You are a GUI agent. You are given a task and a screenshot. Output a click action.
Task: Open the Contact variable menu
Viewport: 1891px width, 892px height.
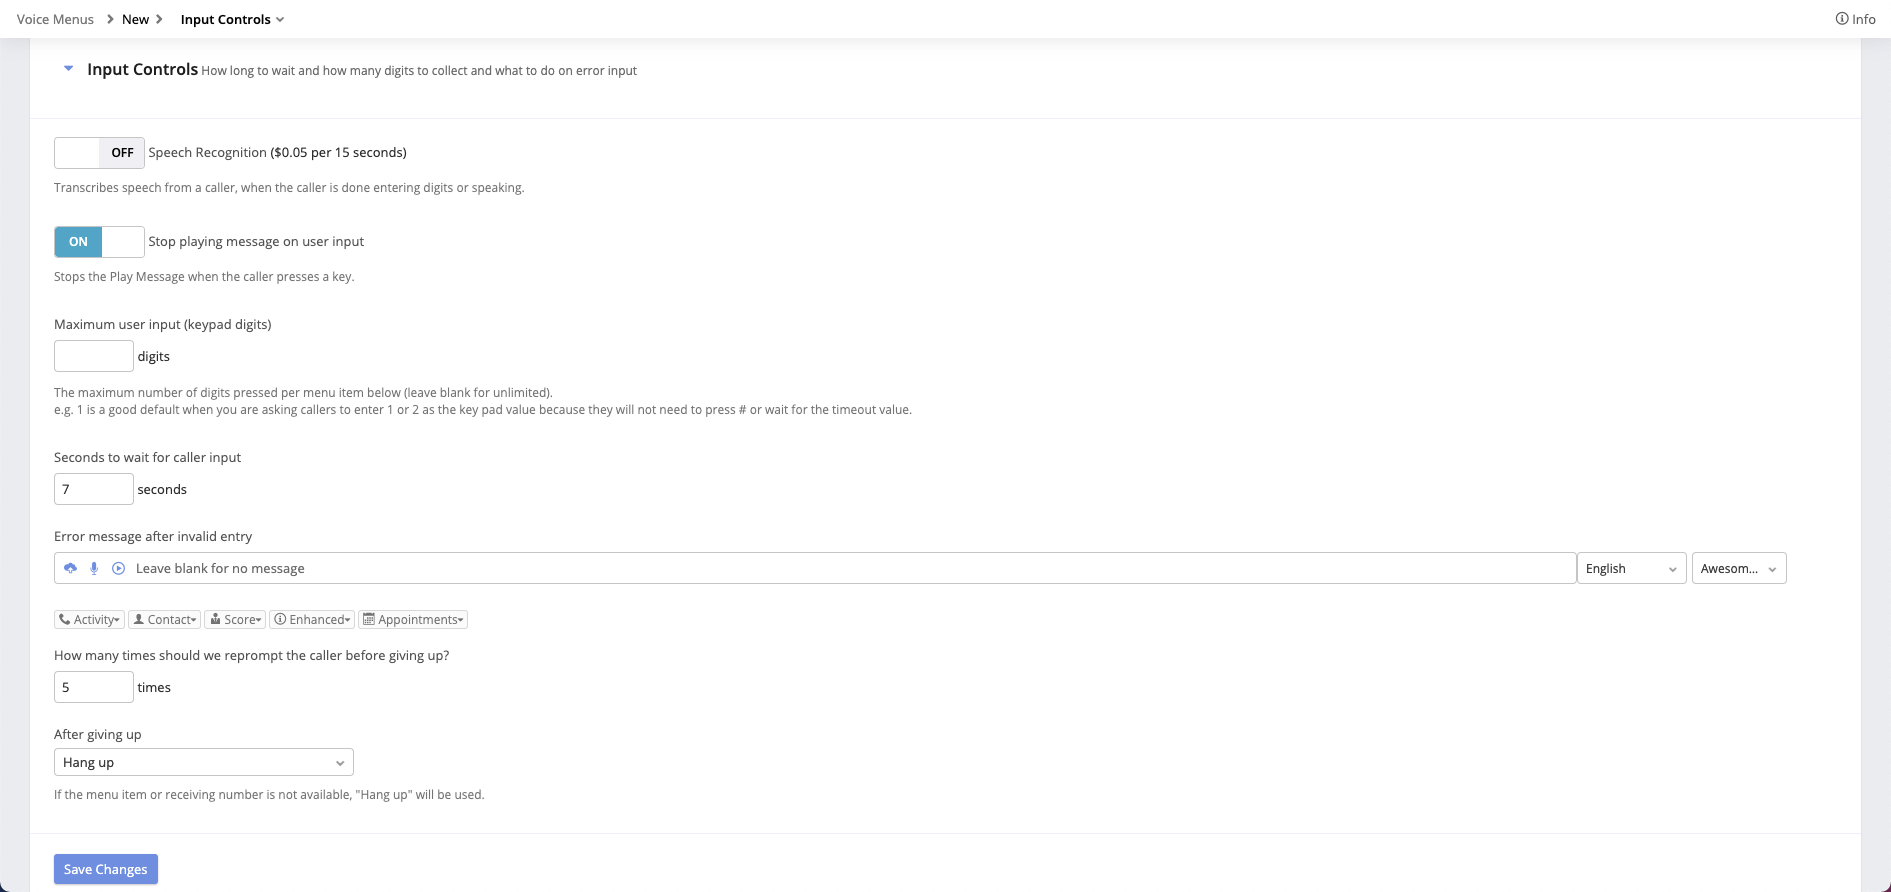tap(165, 620)
